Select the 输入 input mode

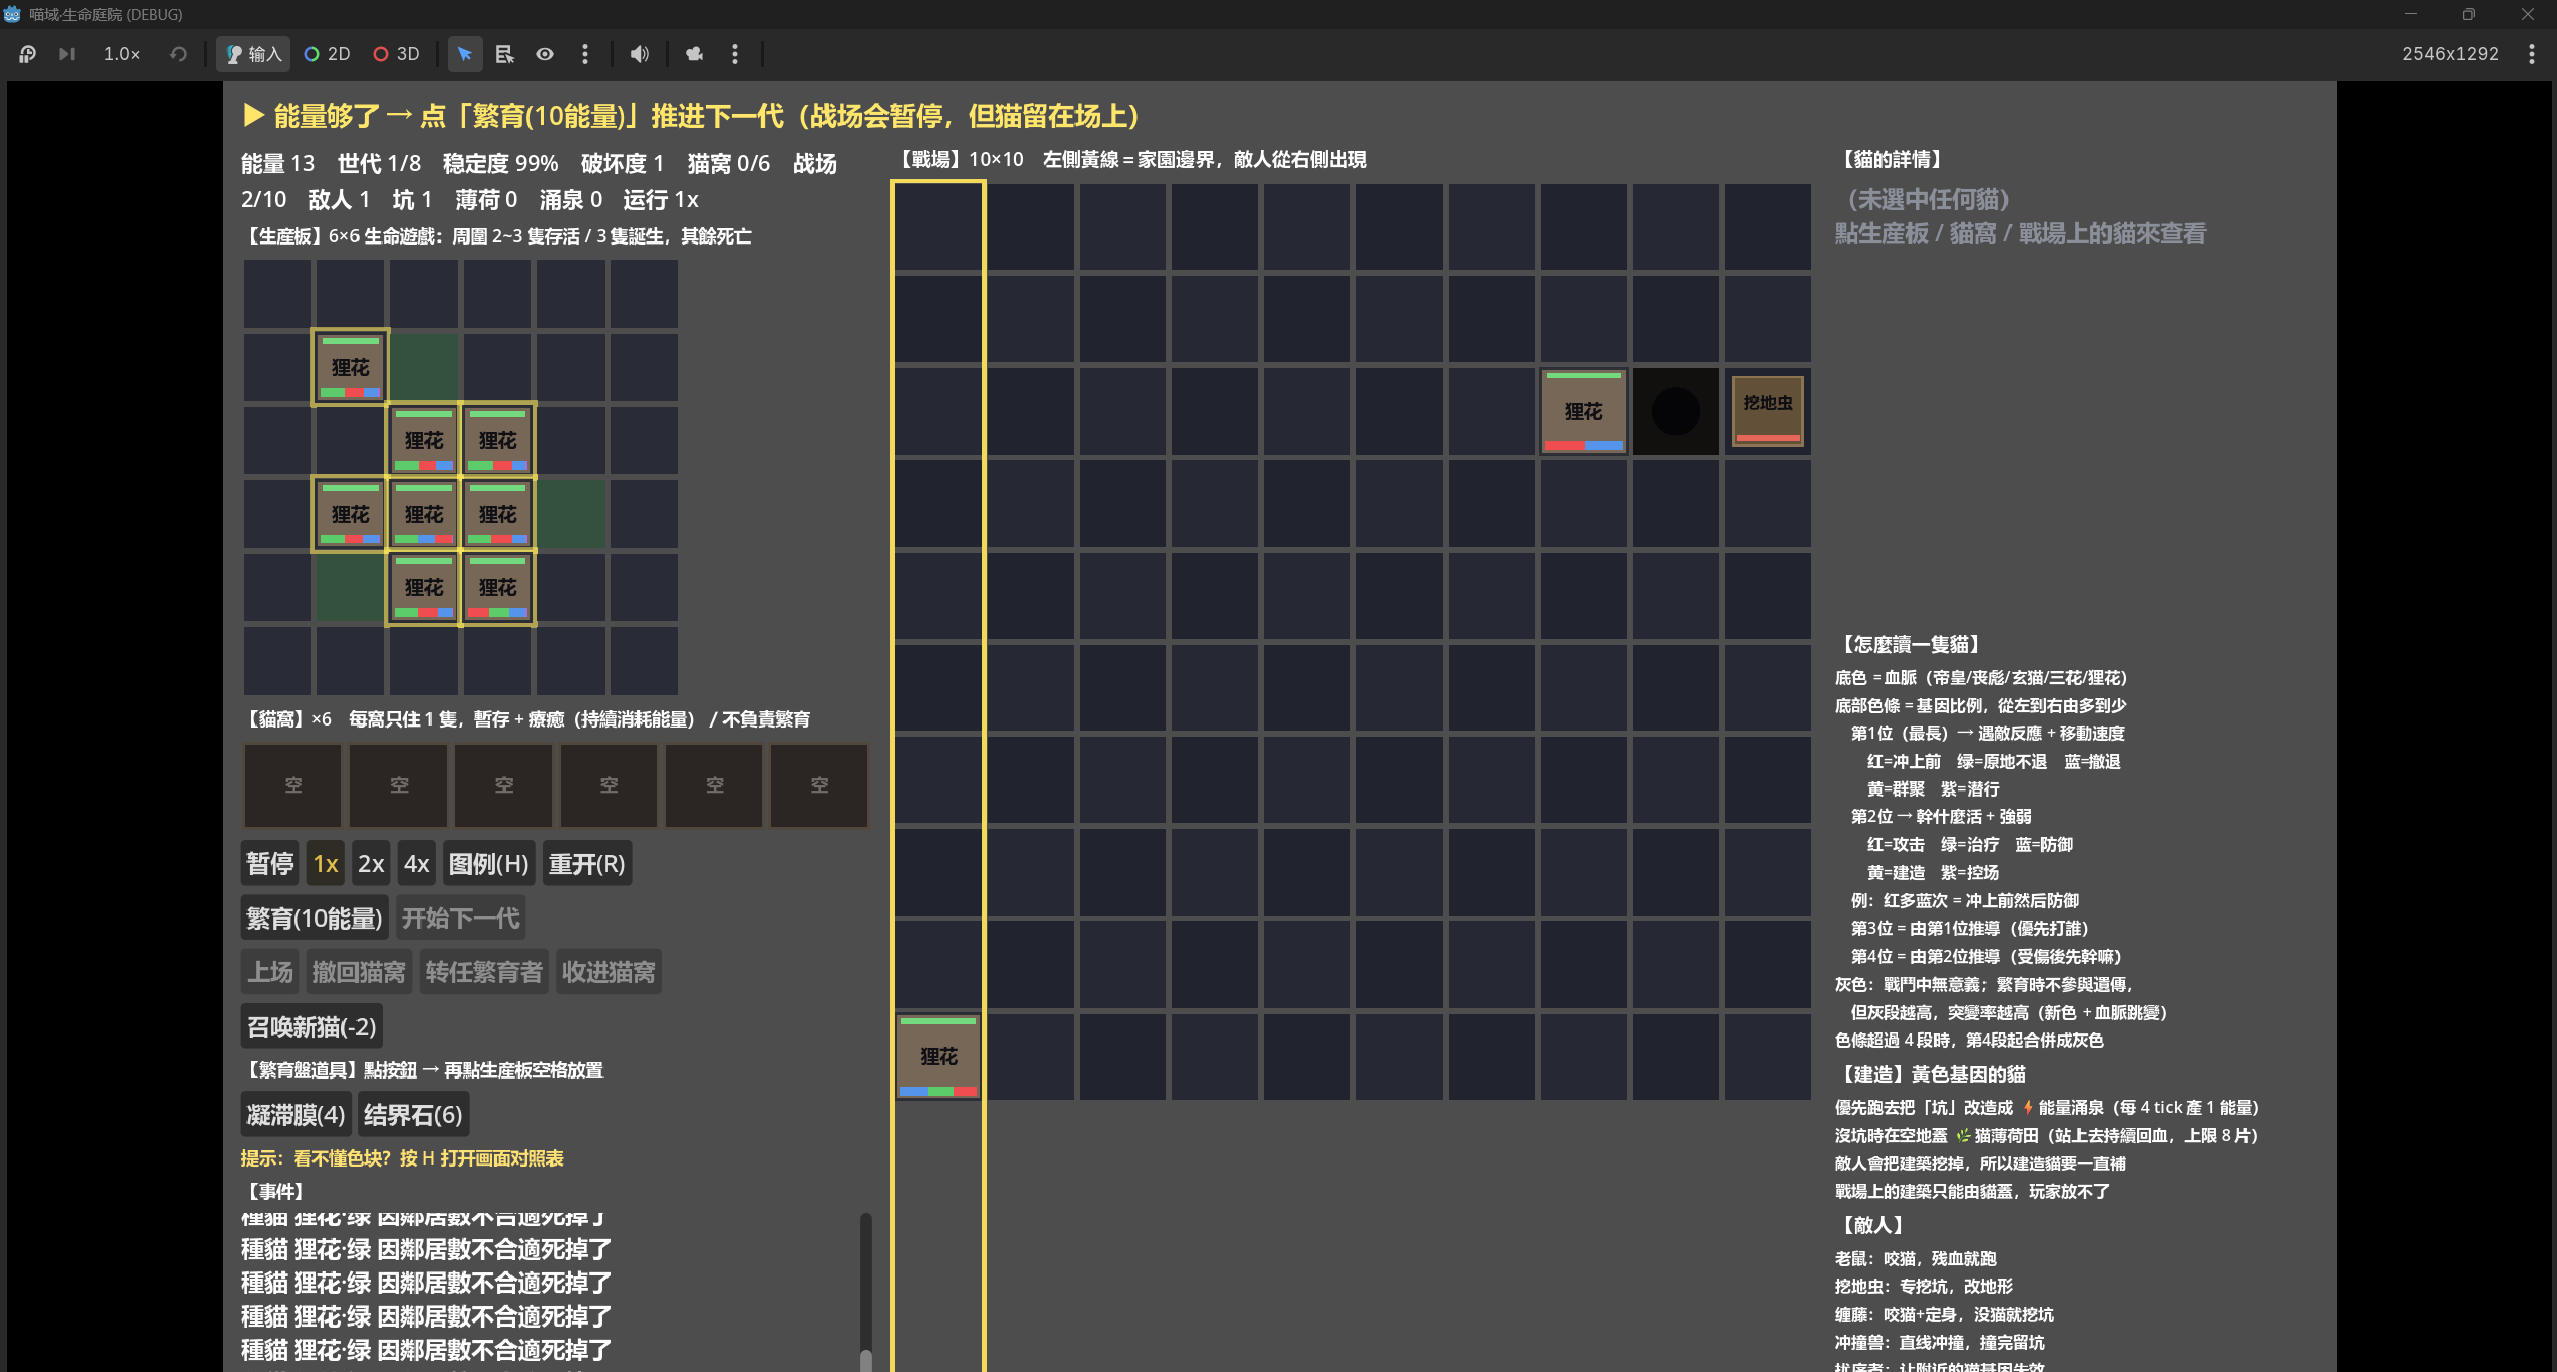coord(253,54)
